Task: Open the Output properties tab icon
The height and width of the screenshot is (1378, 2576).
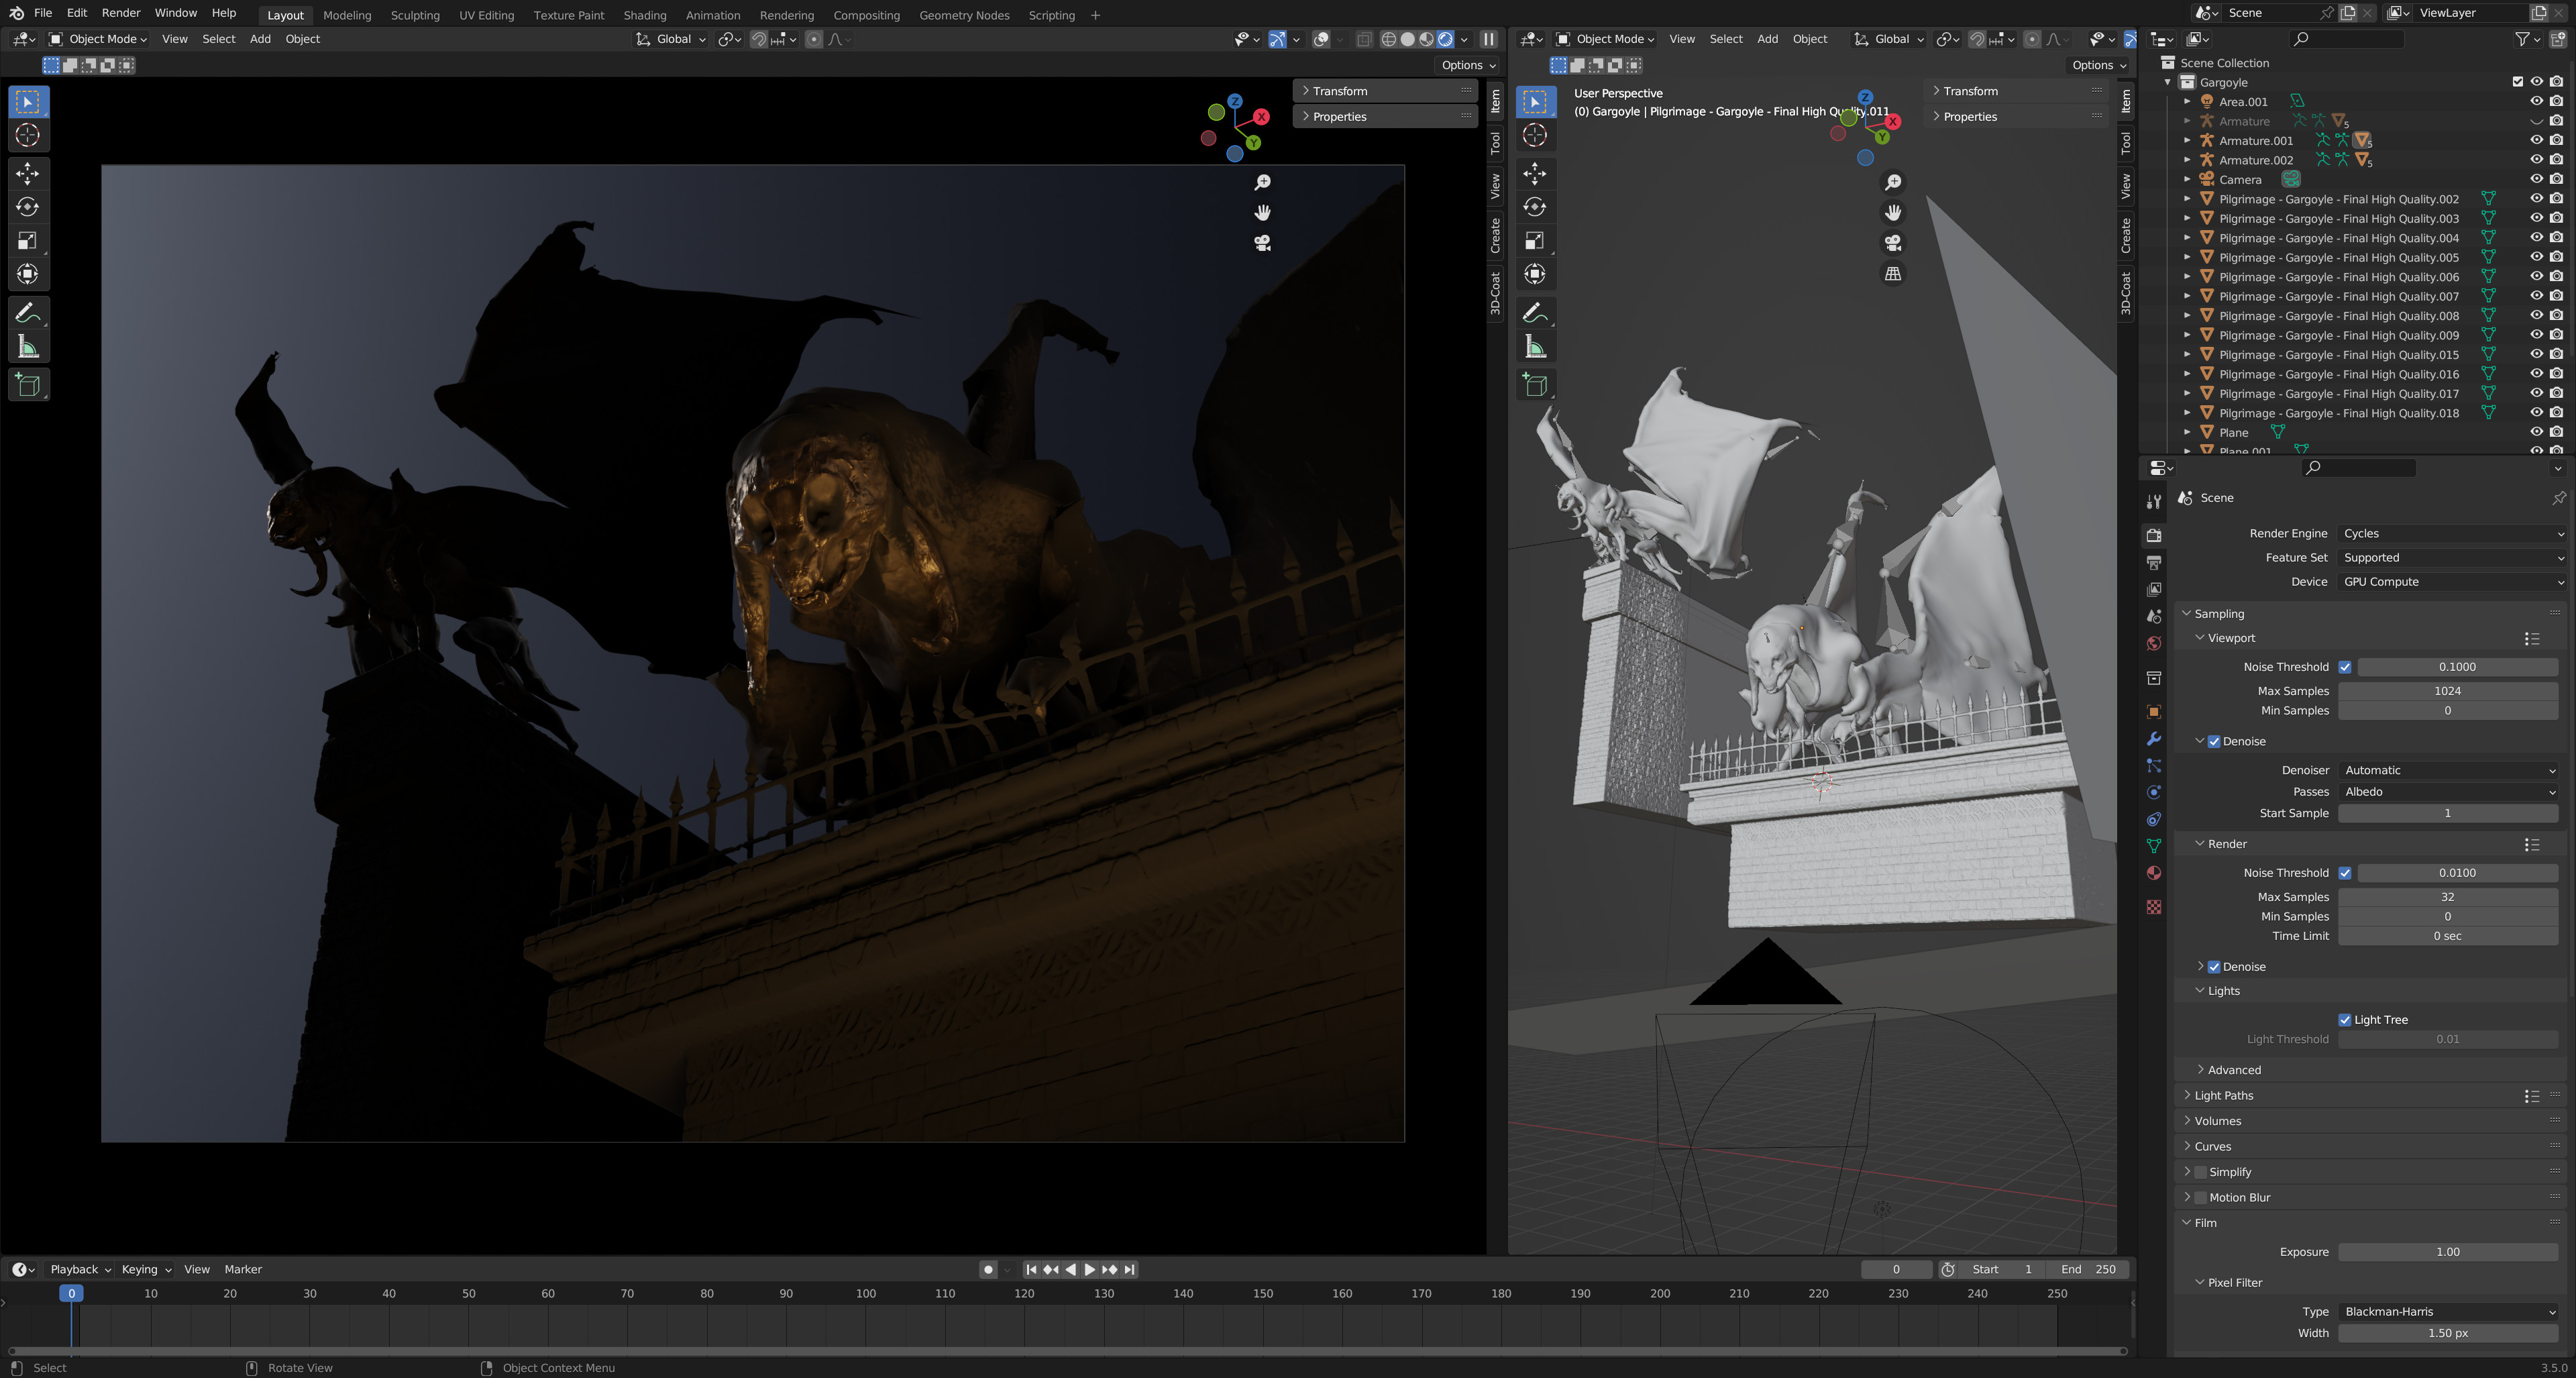Action: tap(2154, 563)
